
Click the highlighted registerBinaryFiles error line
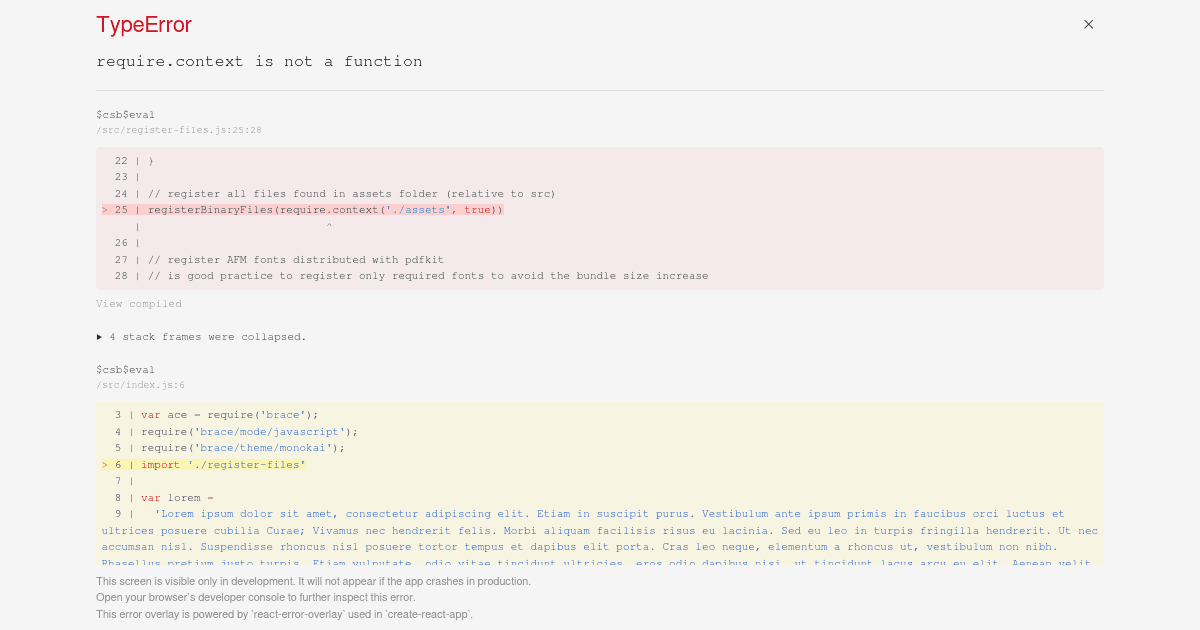click(320, 209)
